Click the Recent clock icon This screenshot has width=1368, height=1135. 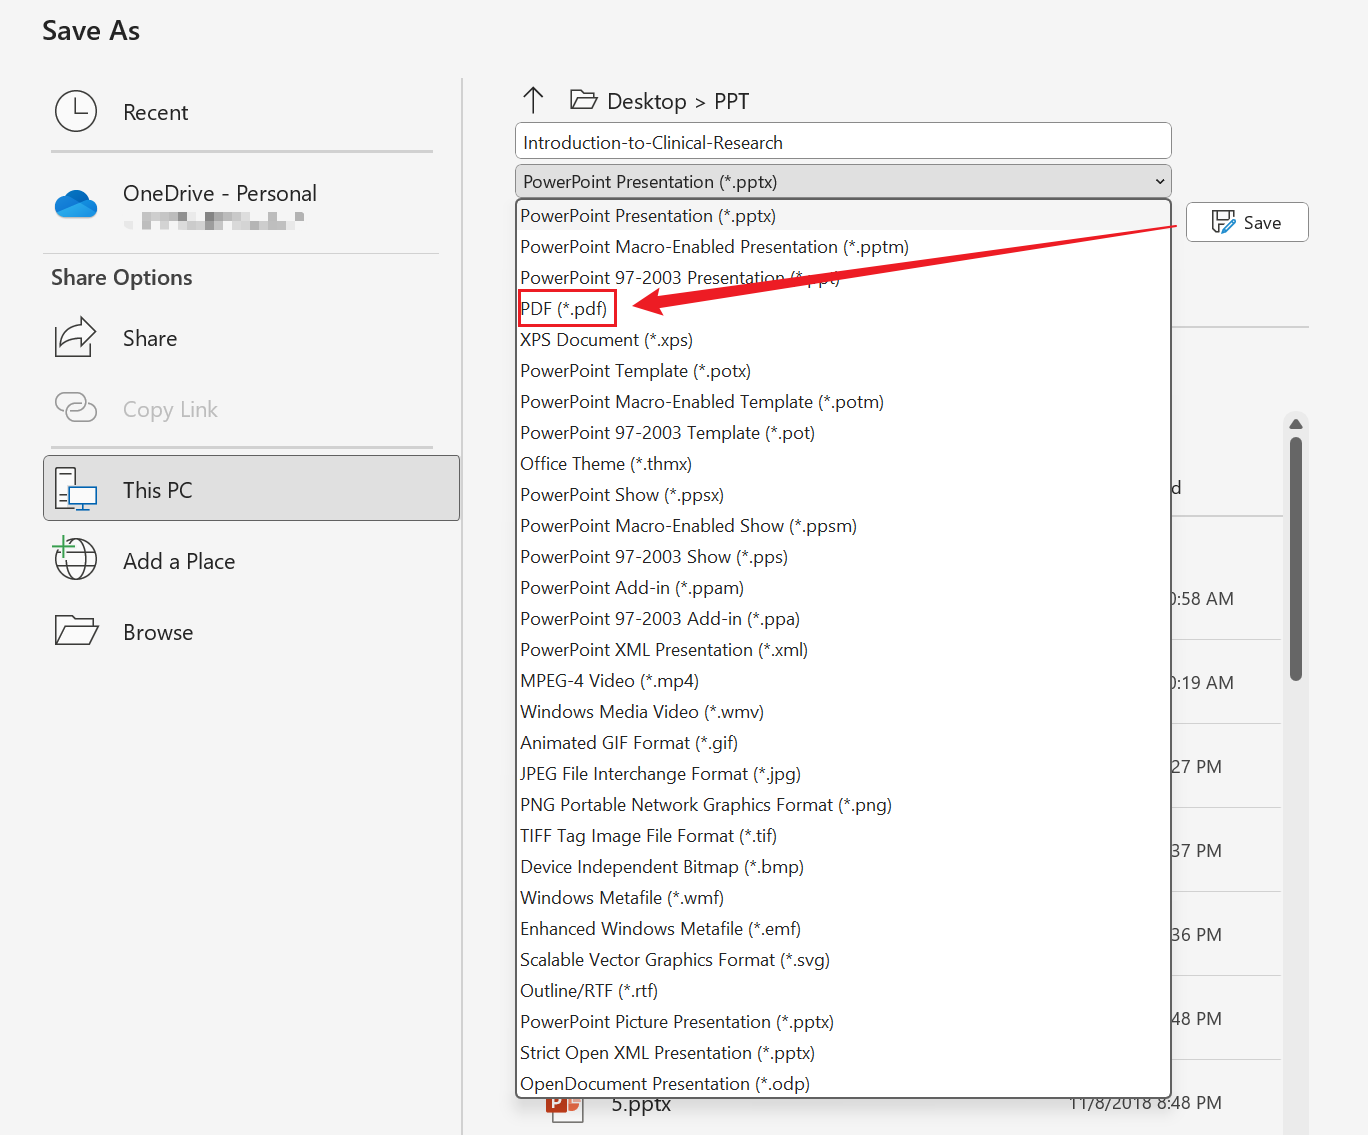tap(76, 111)
